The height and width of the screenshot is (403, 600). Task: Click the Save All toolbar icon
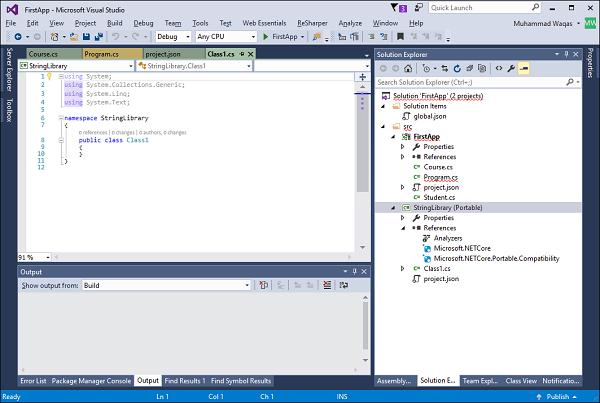[99, 37]
